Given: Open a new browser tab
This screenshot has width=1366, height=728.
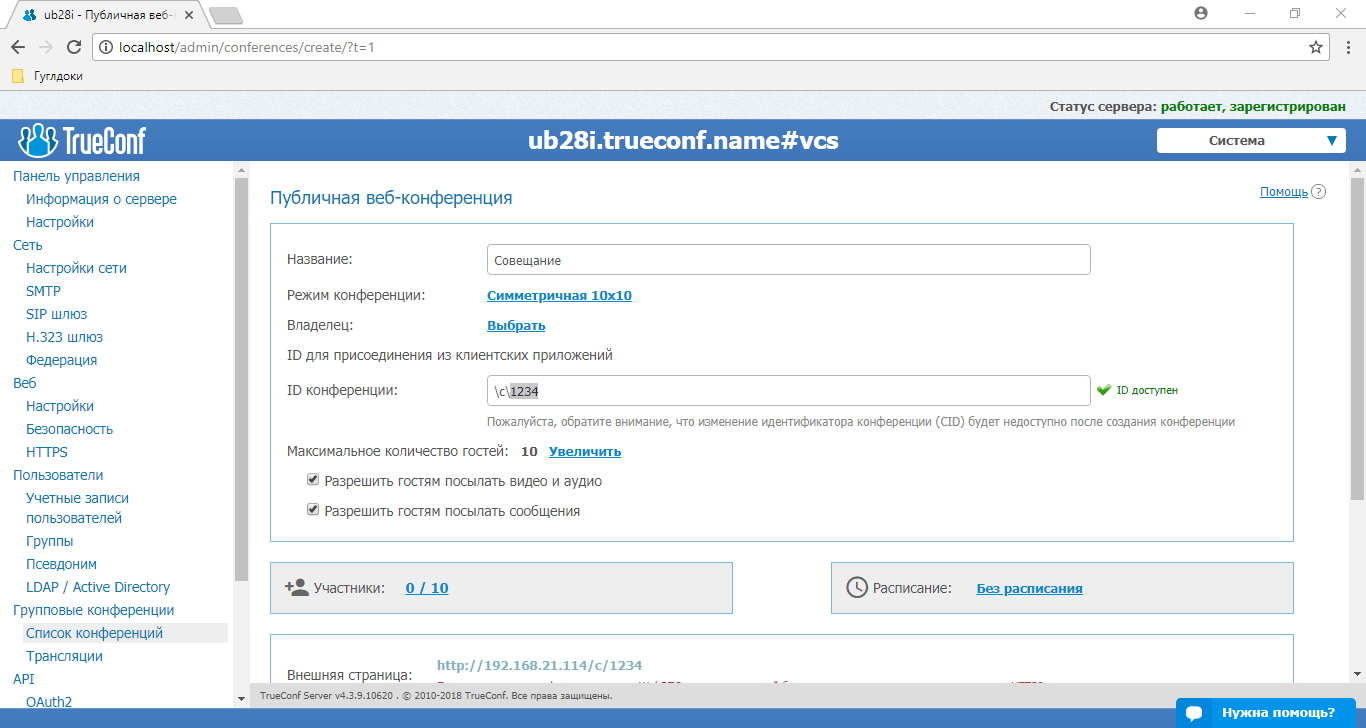Looking at the screenshot, I should [226, 15].
